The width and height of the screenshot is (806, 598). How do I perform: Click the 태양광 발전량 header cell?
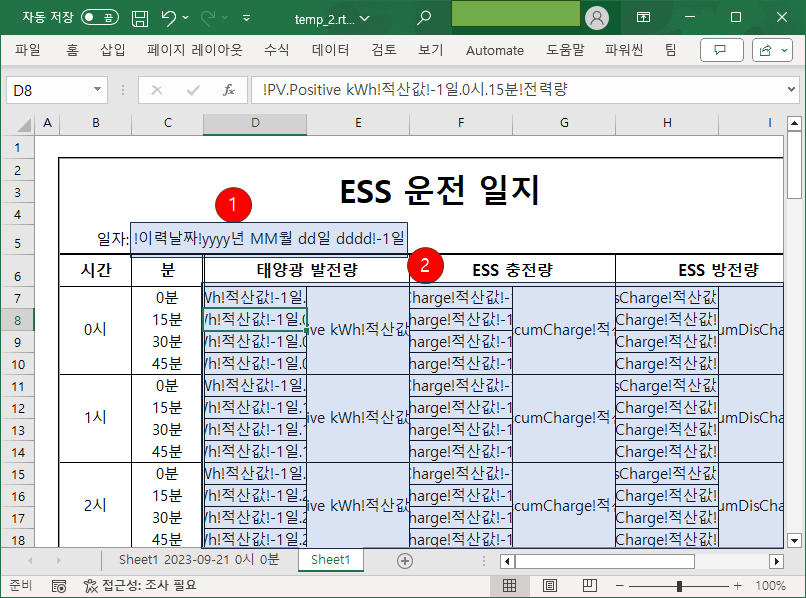coord(307,270)
